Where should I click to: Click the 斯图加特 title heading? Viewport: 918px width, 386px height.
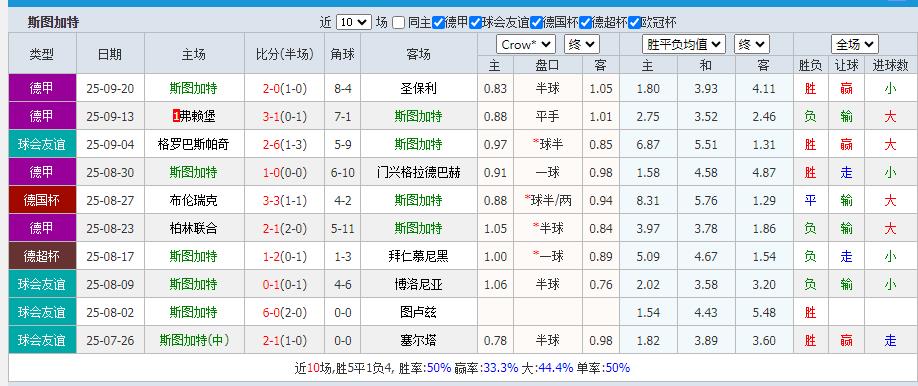[x=53, y=23]
